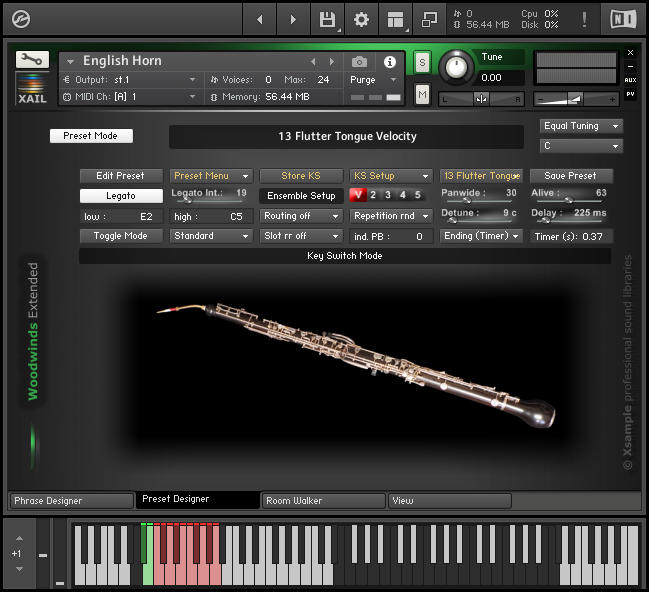Switch to View tab
Viewport: 649px width, 592px height.
450,501
